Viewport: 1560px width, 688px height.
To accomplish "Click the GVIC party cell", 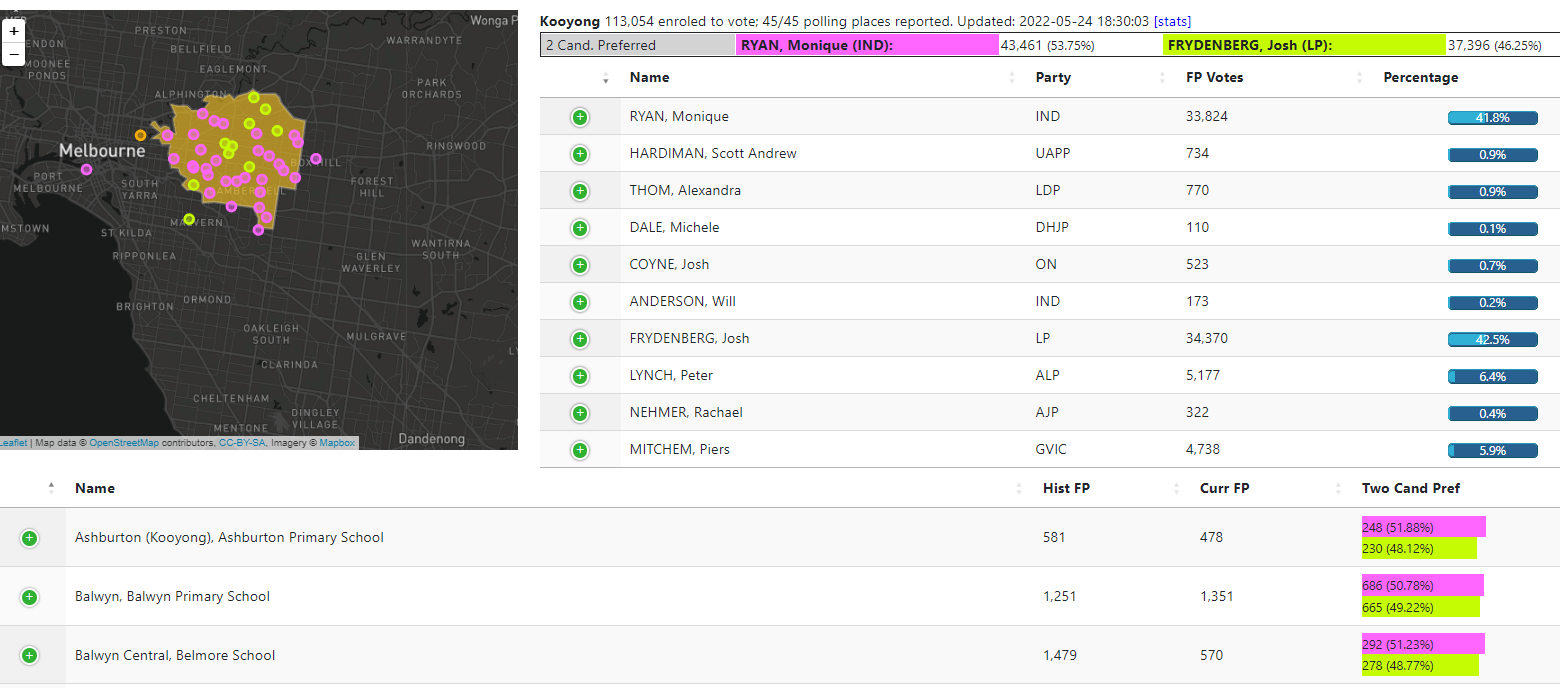I will (x=1051, y=450).
